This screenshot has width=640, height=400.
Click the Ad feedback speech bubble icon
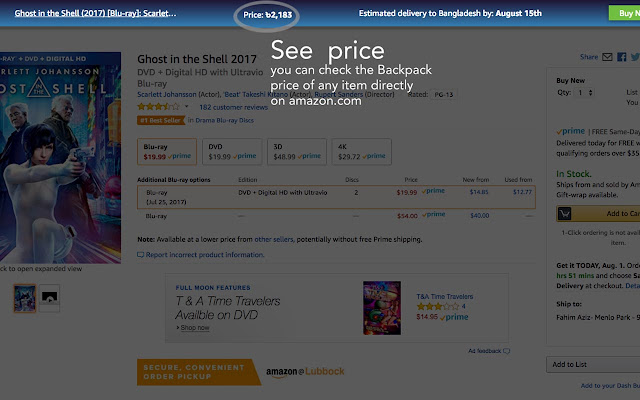(507, 351)
